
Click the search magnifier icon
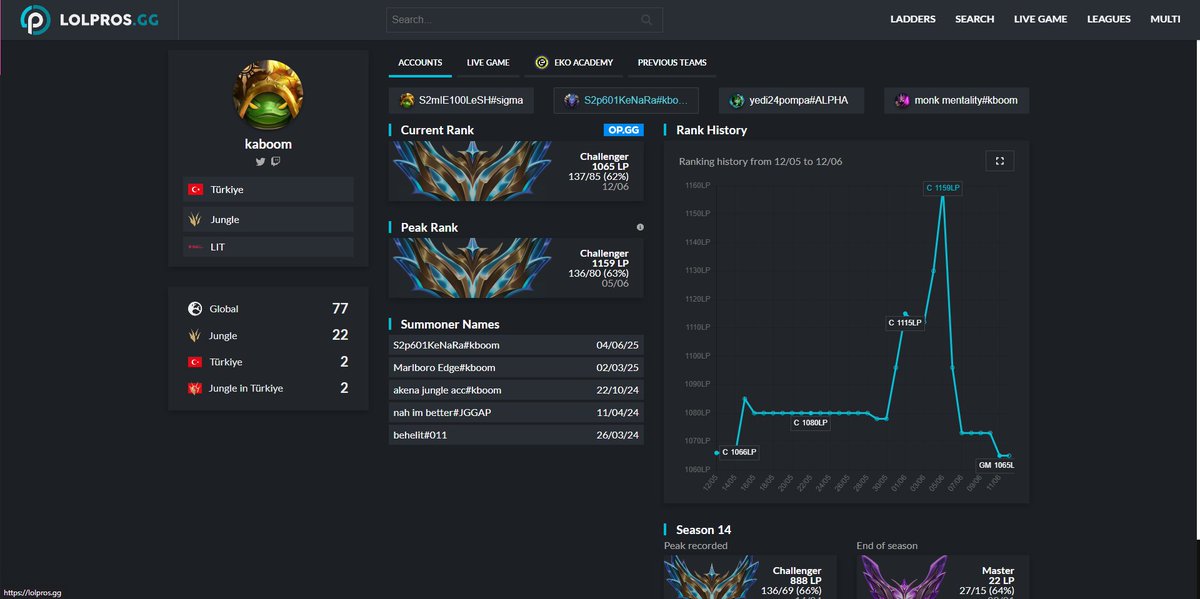pyautogui.click(x=647, y=19)
